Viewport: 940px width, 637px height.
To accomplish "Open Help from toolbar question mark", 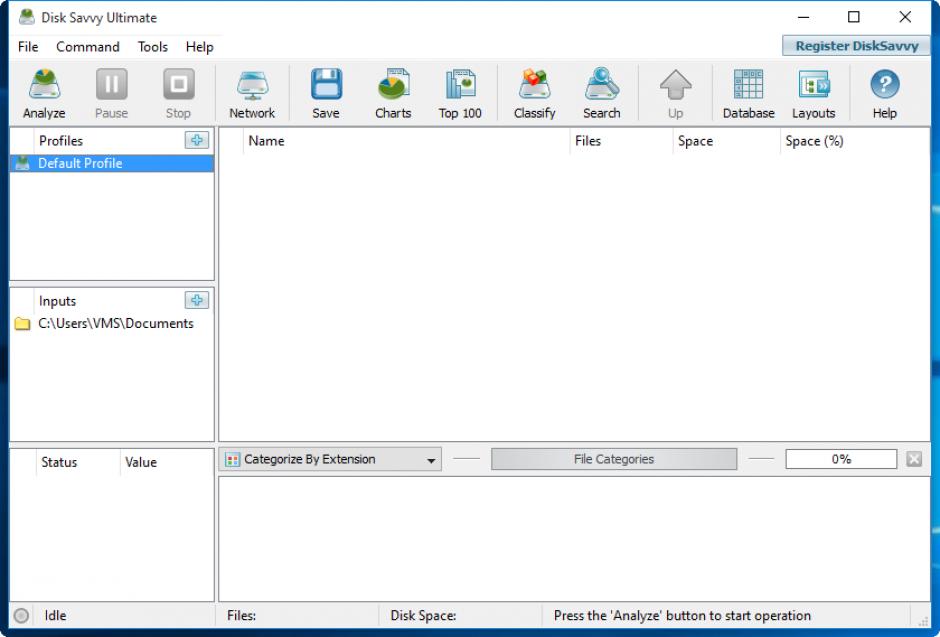I will 885,84.
